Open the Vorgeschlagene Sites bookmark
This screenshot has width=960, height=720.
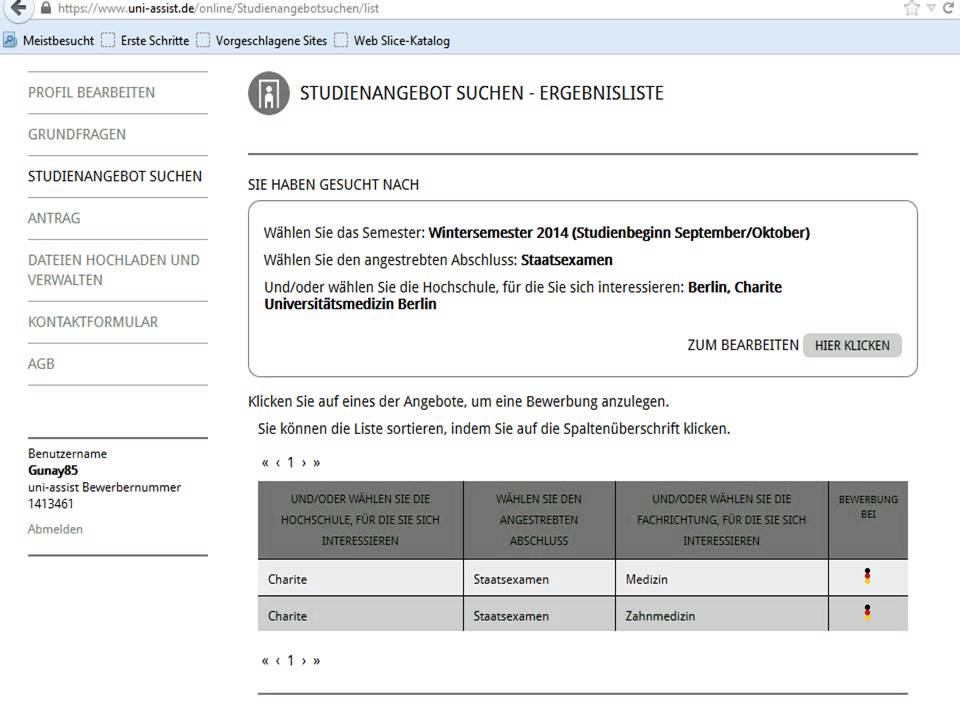261,40
